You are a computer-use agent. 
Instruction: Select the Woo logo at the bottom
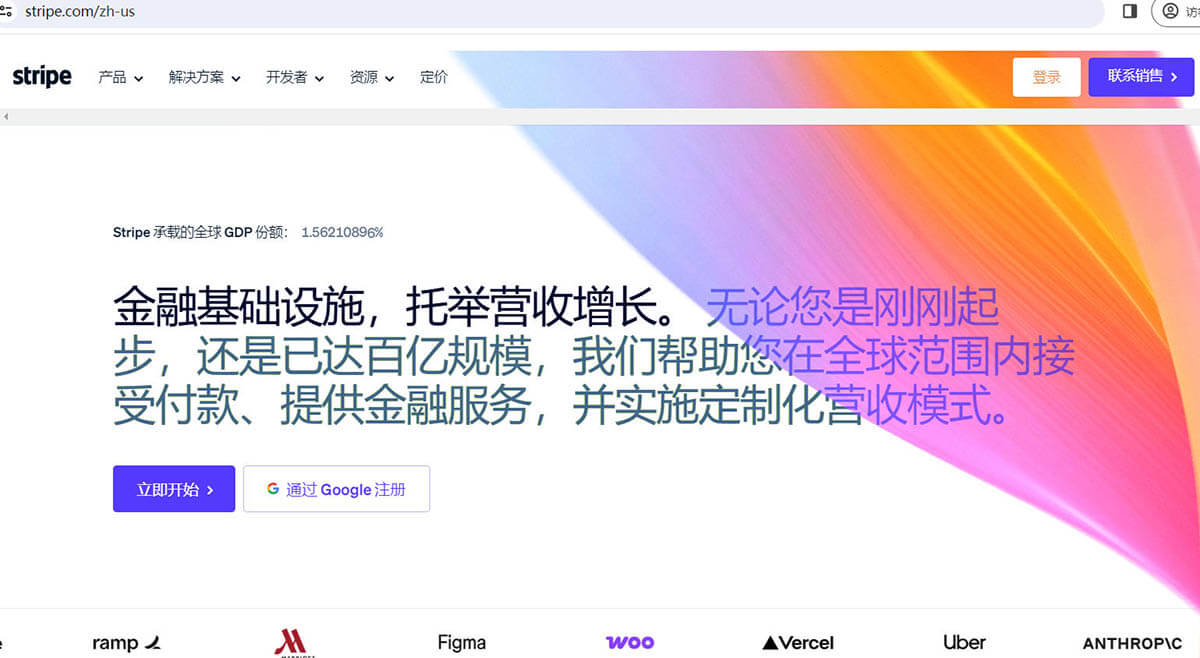629,641
